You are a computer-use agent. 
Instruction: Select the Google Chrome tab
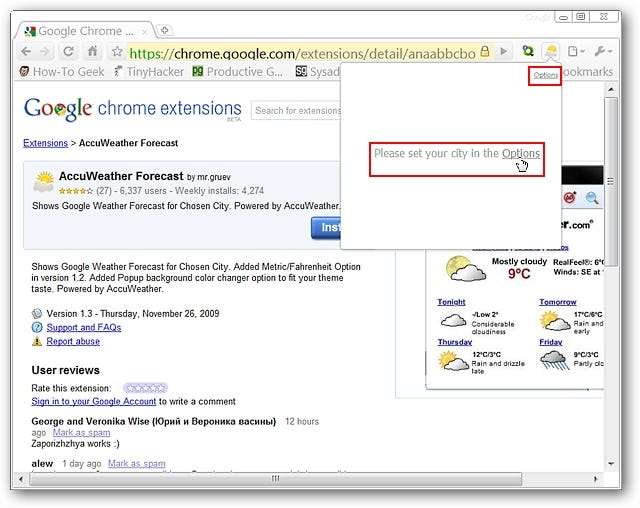click(85, 31)
